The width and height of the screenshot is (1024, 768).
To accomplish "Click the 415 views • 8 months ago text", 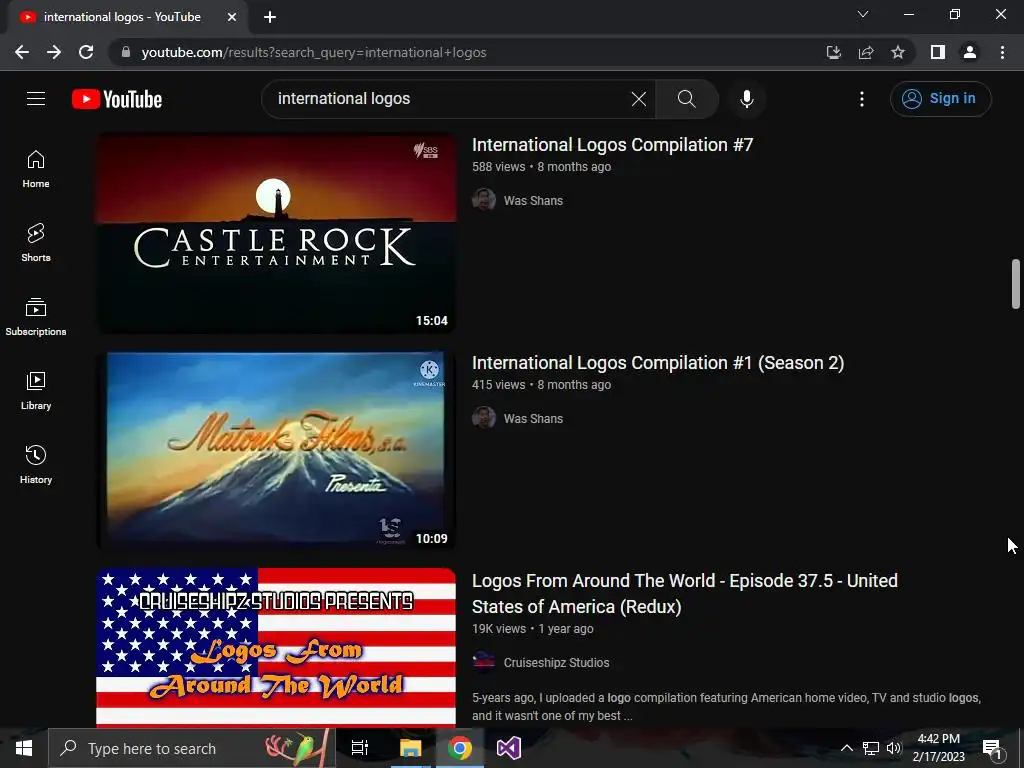I will coord(541,385).
